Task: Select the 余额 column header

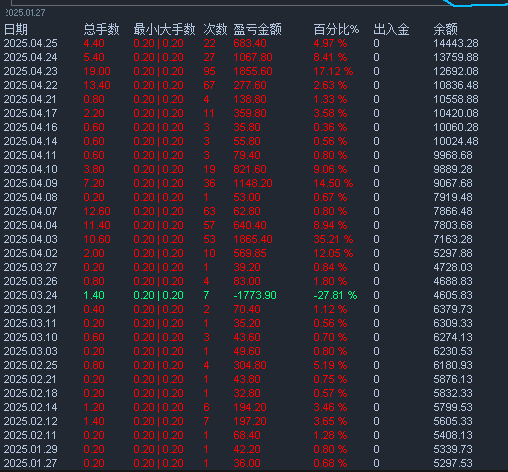Action: (445, 29)
